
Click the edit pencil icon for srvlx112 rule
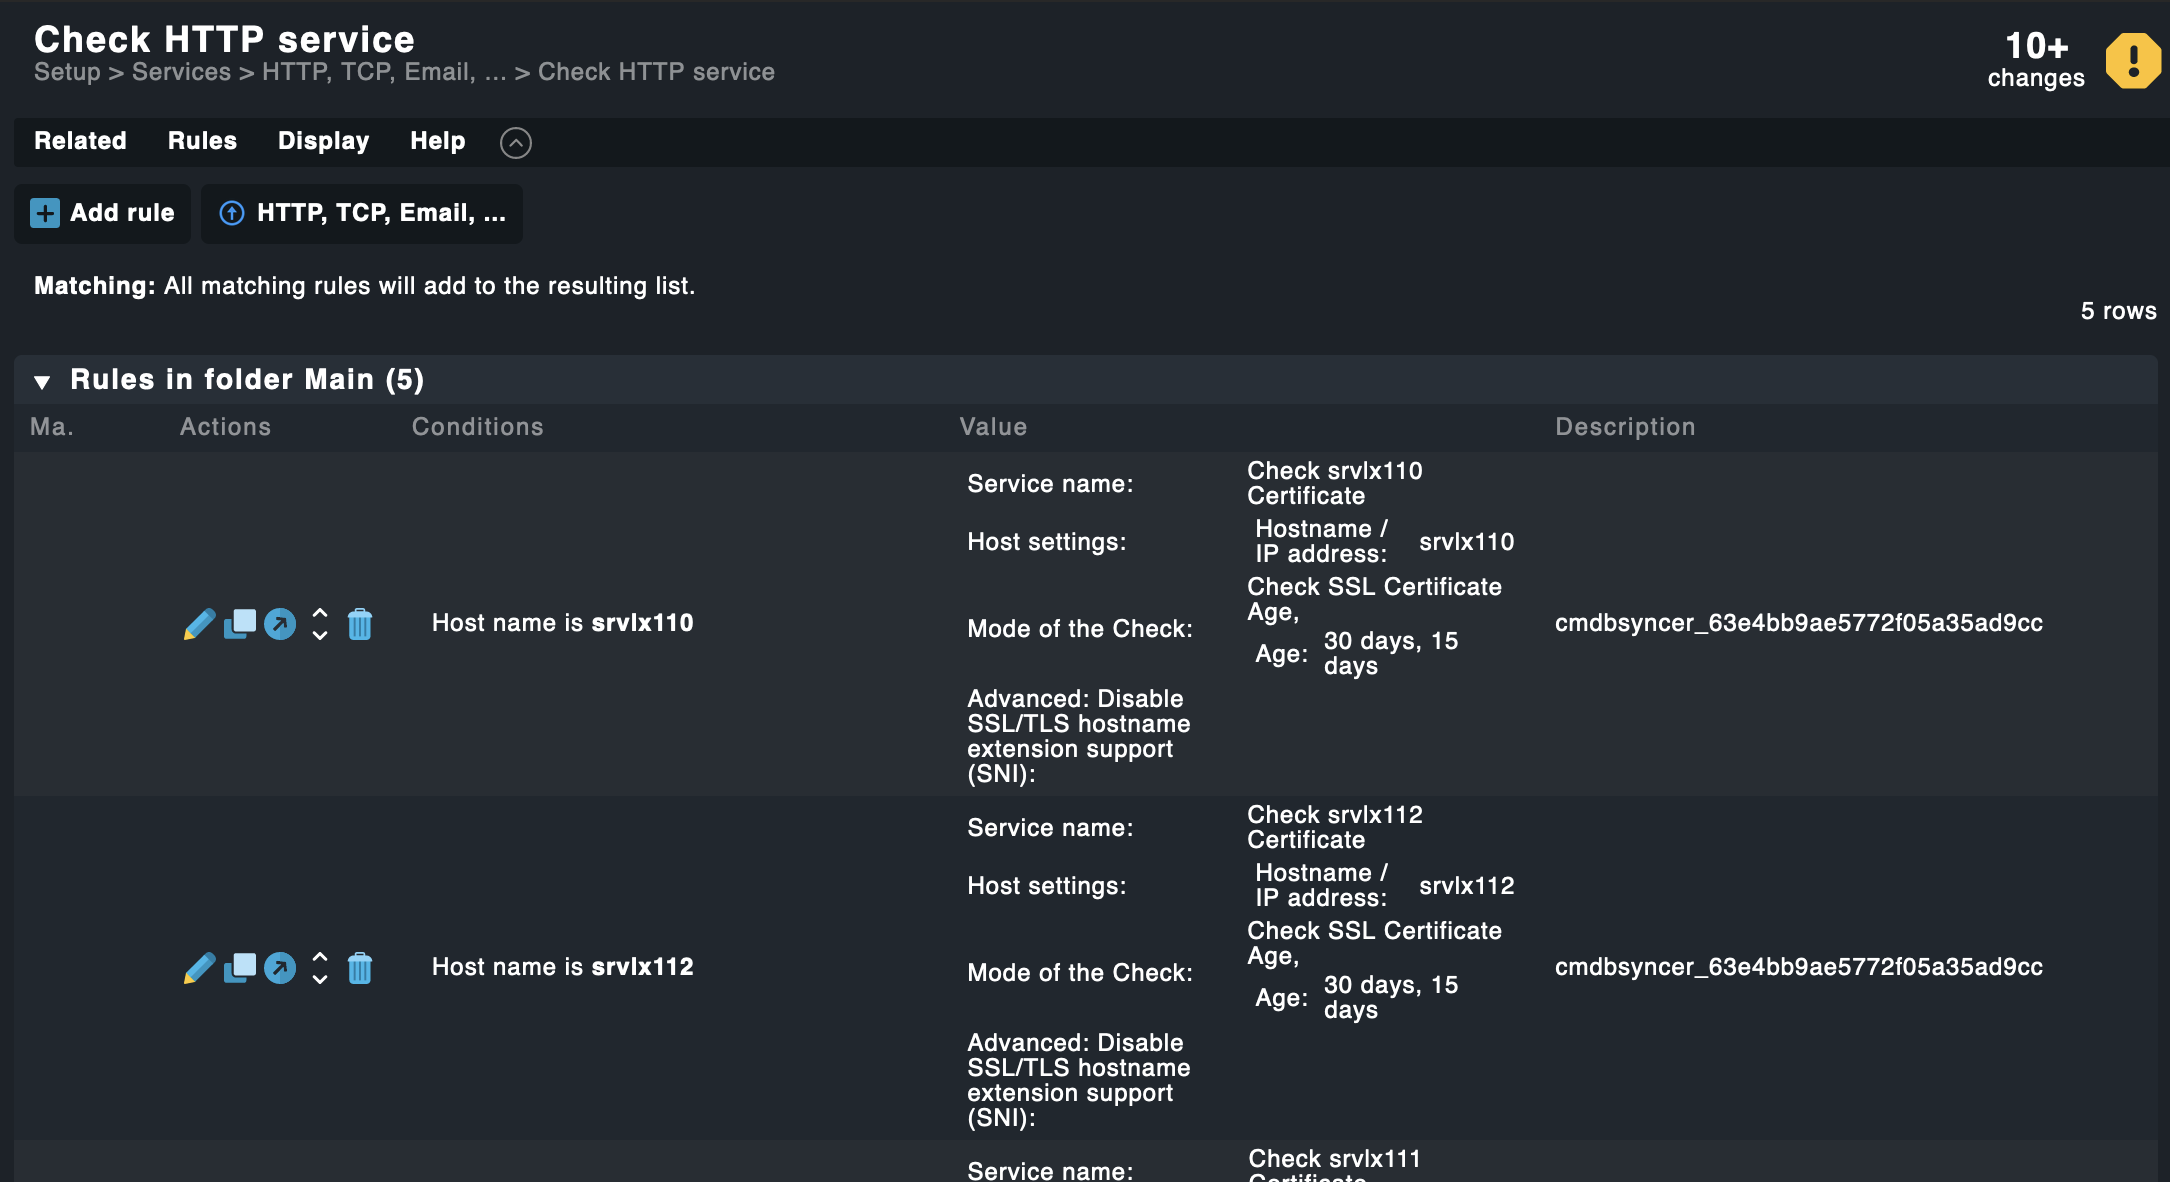click(x=199, y=968)
